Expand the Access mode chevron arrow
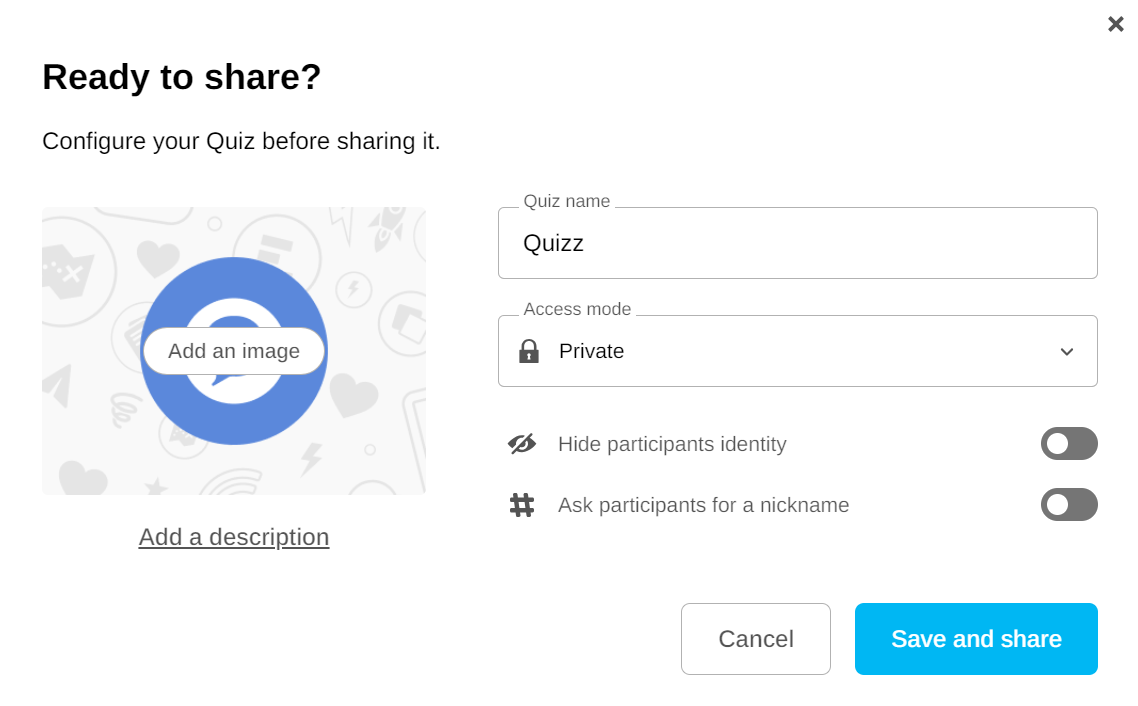Image resolution: width=1138 pixels, height=706 pixels. (x=1067, y=352)
